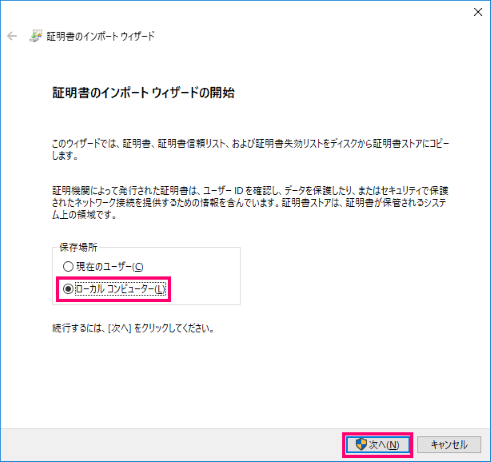Proceed with the 次へ(N) button
Image resolution: width=491 pixels, height=462 pixels.
click(378, 445)
